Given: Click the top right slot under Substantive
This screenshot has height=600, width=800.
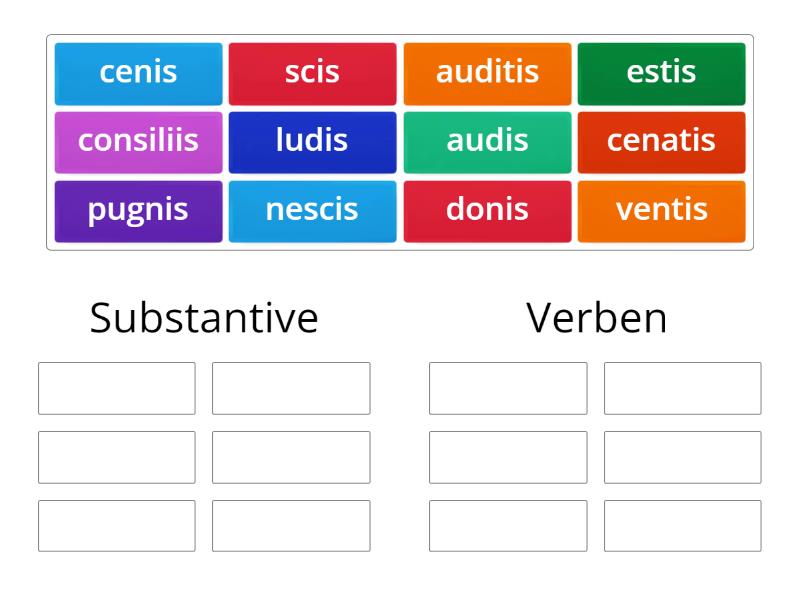Looking at the screenshot, I should coord(290,388).
